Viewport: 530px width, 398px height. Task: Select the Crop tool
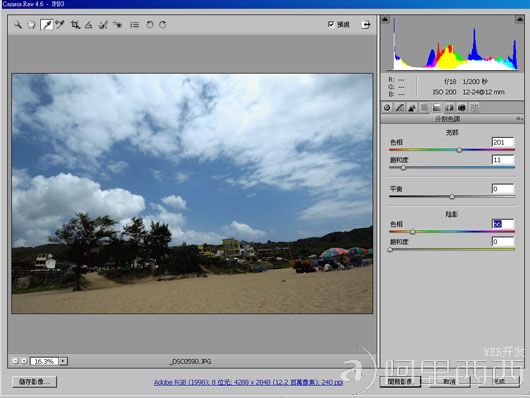click(x=75, y=25)
